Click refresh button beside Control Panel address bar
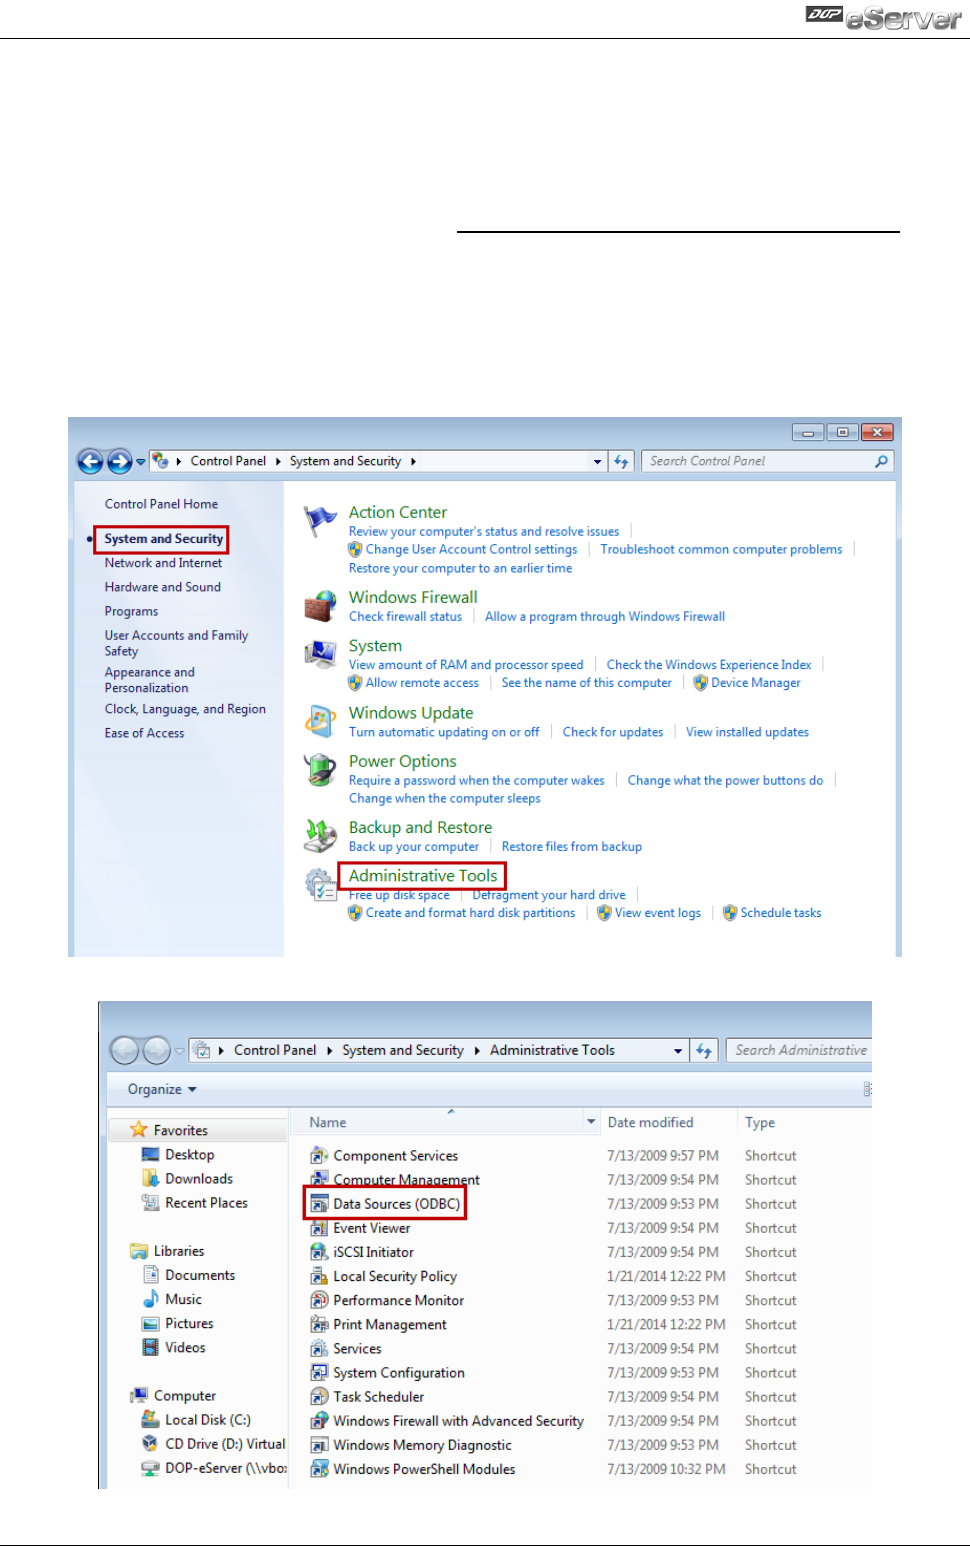Screen dimensions: 970x1546 click(x=621, y=461)
